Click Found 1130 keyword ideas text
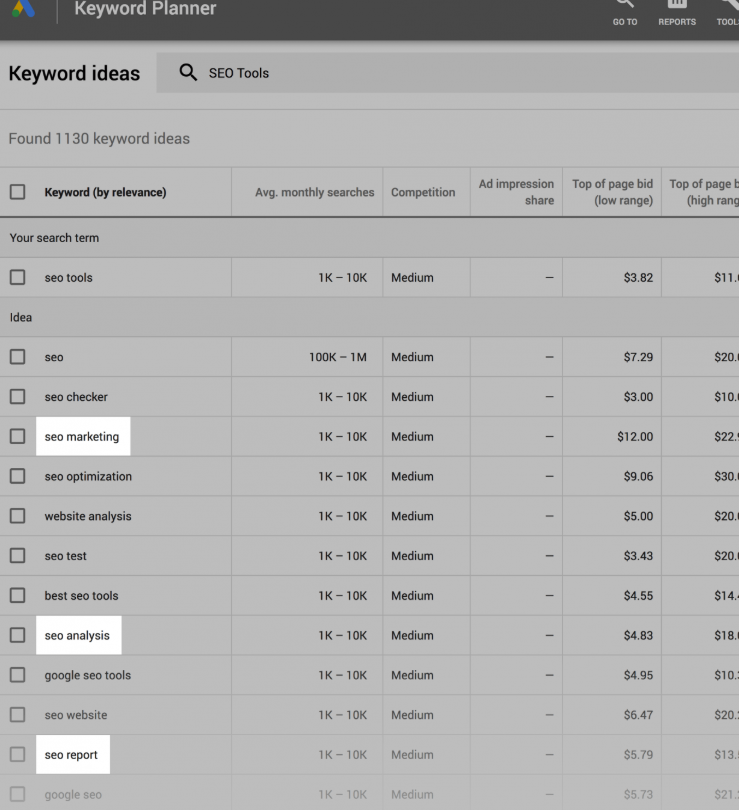This screenshot has width=739, height=810. (99, 138)
